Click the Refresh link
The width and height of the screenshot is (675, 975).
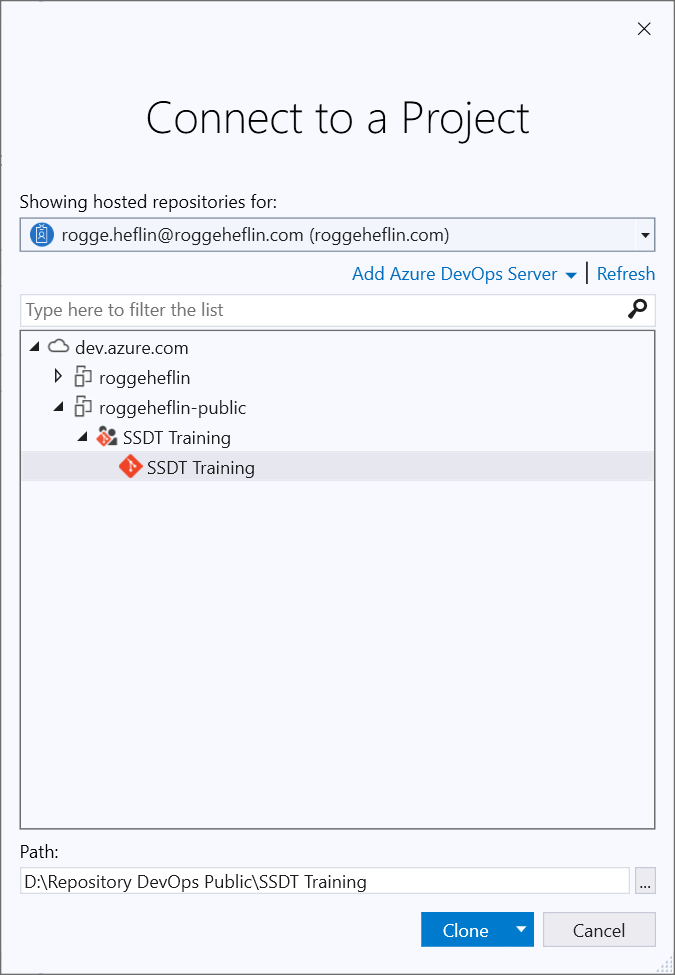tap(625, 273)
